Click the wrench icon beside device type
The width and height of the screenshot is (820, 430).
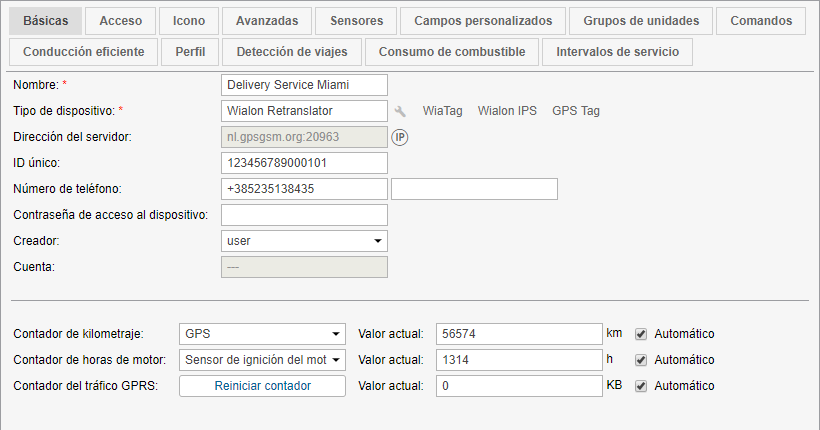[x=400, y=111]
